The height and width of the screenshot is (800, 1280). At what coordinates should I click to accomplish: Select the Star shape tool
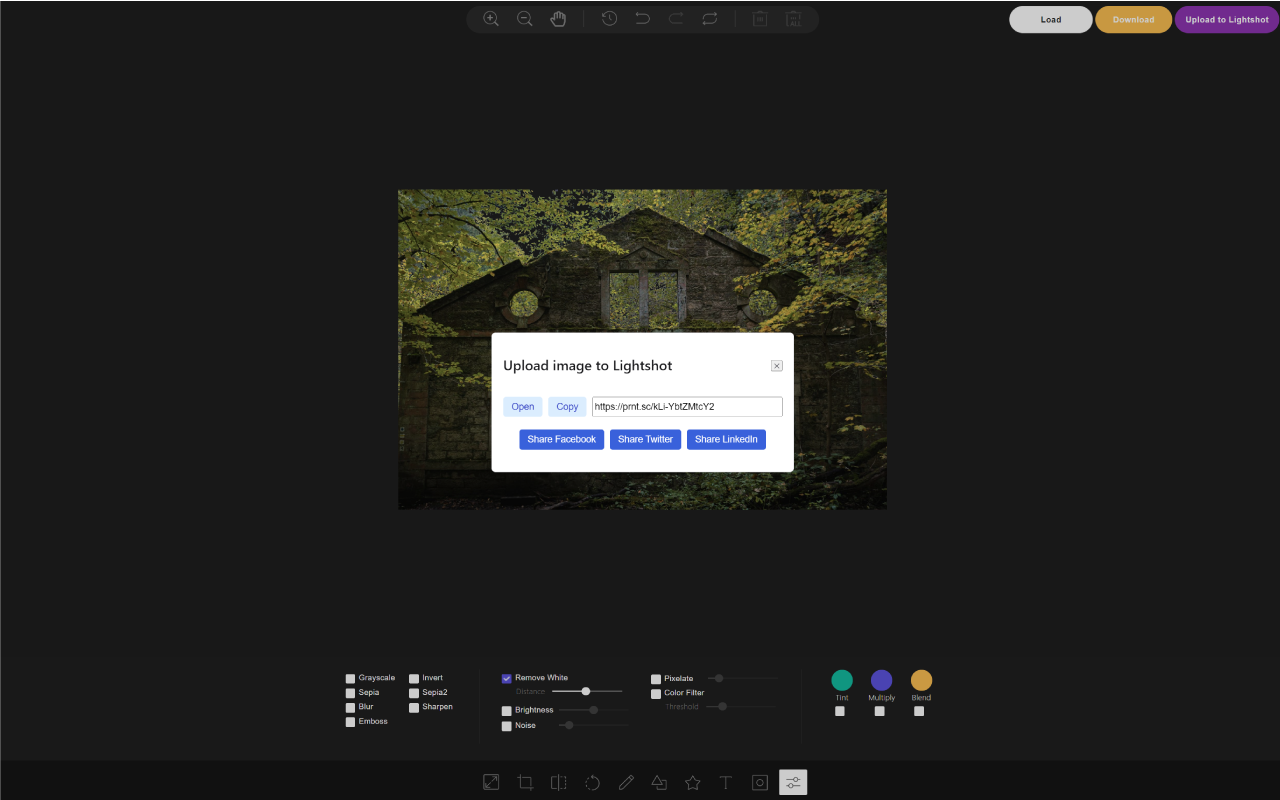coord(692,781)
